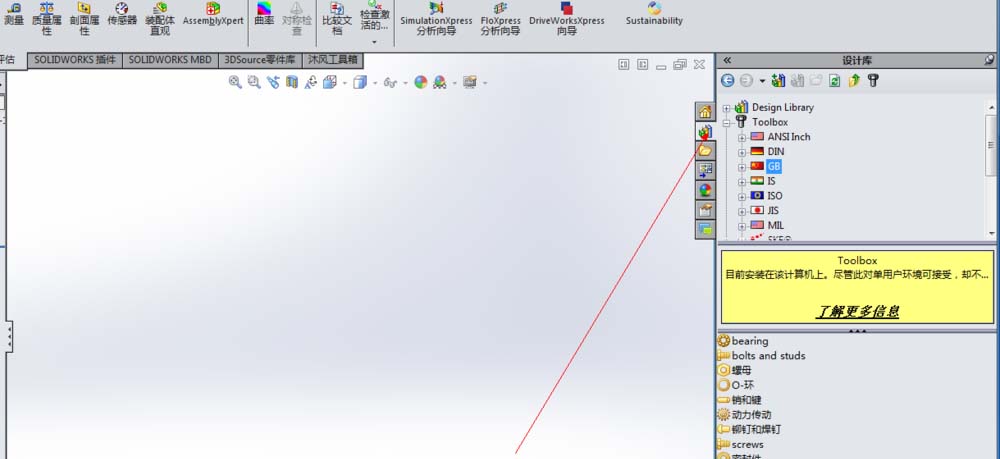Screen dimensions: 1000x459
Task: Click Zoom to Fit in view toolbar
Action: click(x=235, y=82)
